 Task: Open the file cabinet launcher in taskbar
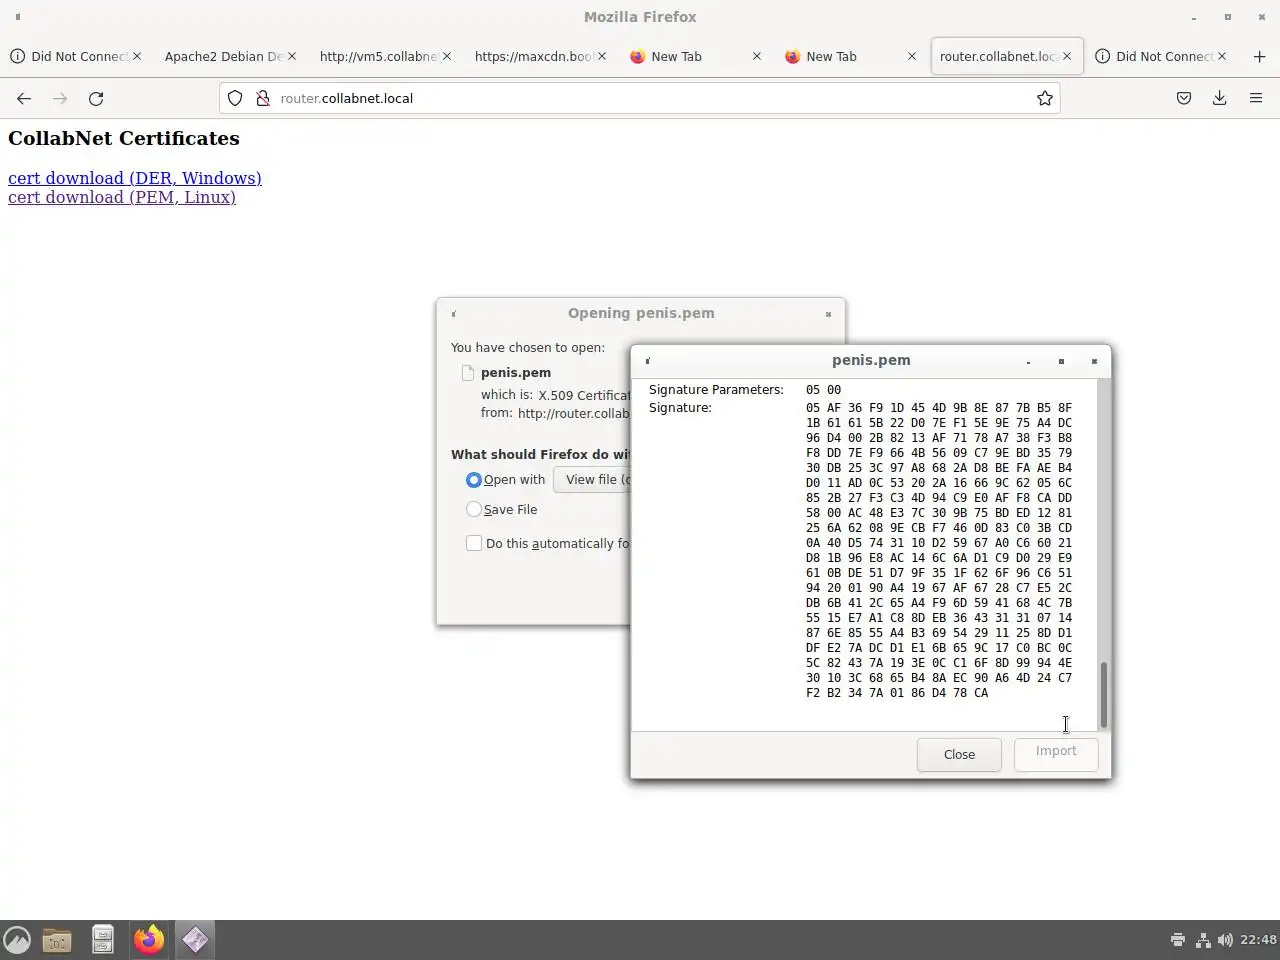pyautogui.click(x=103, y=940)
